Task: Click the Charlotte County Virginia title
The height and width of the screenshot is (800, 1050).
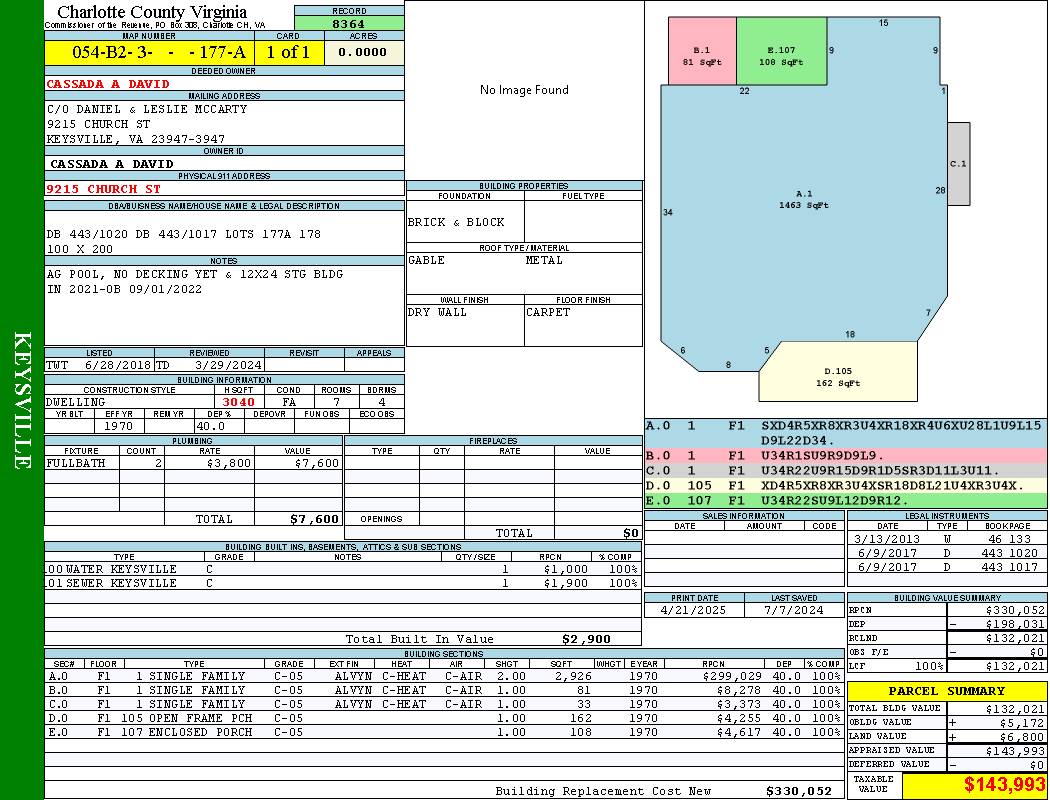Action: pos(152,12)
